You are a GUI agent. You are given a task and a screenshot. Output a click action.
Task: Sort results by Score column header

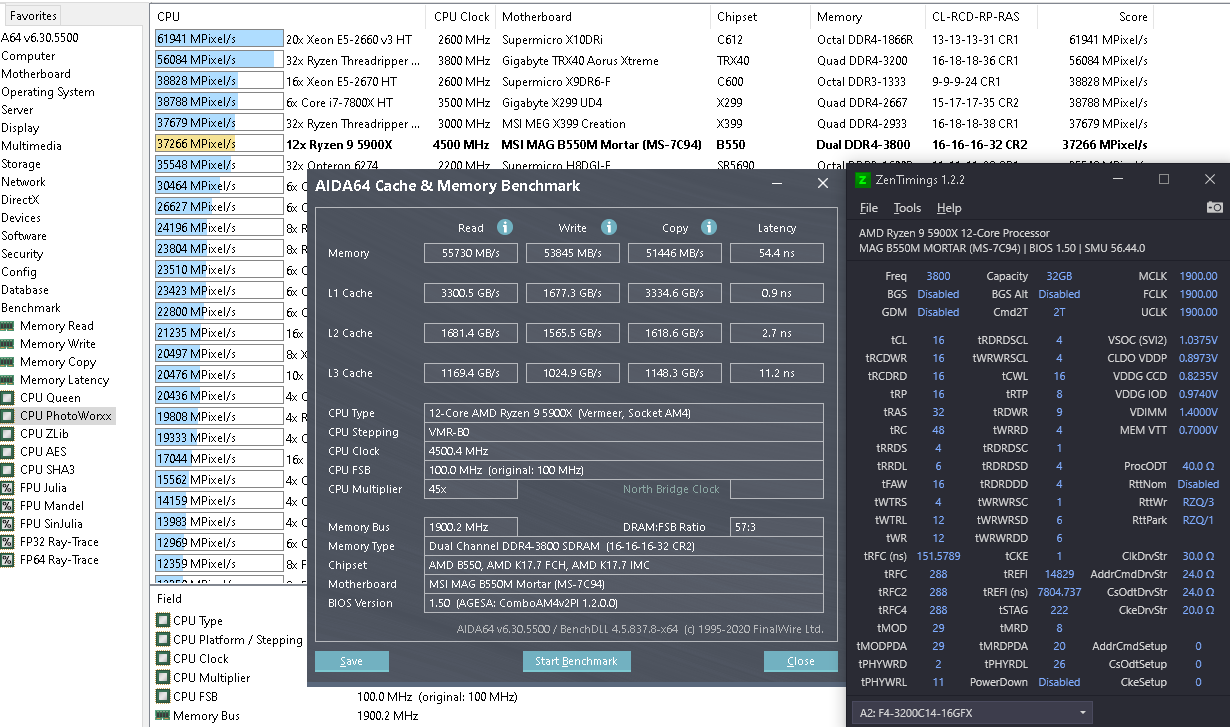(x=1096, y=17)
